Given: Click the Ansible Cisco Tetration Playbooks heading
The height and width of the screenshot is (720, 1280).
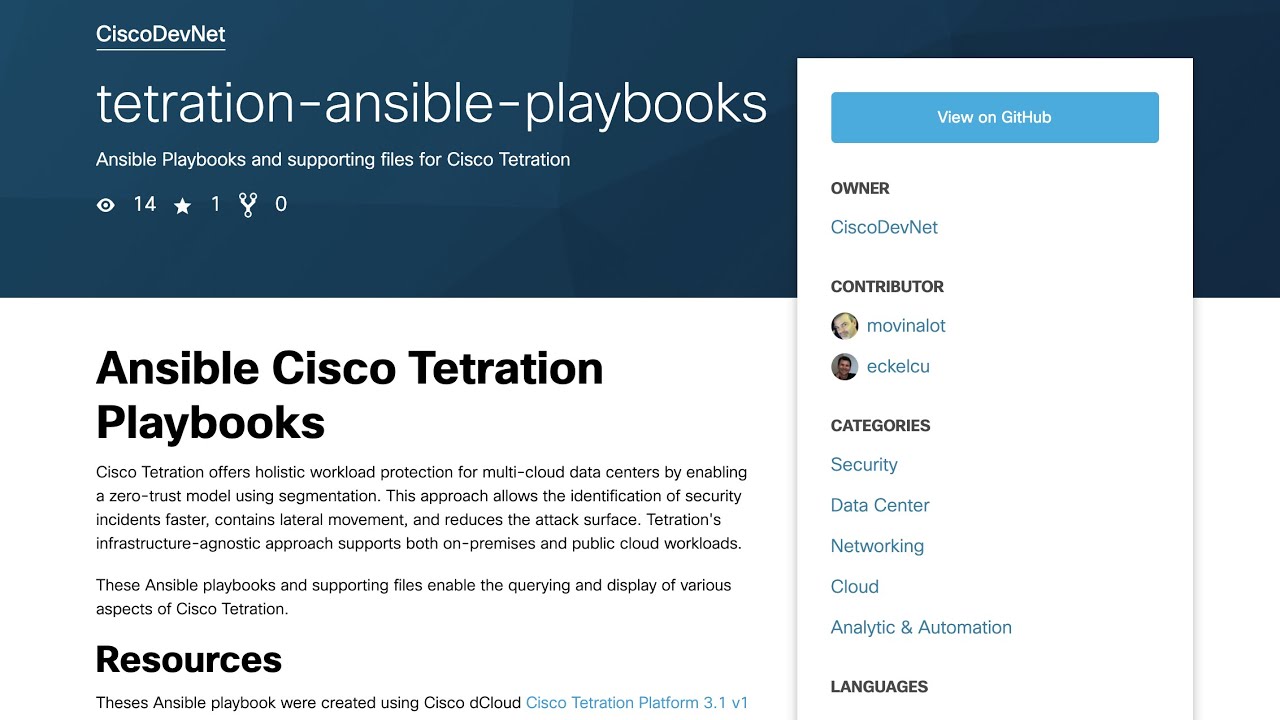Looking at the screenshot, I should pyautogui.click(x=350, y=395).
